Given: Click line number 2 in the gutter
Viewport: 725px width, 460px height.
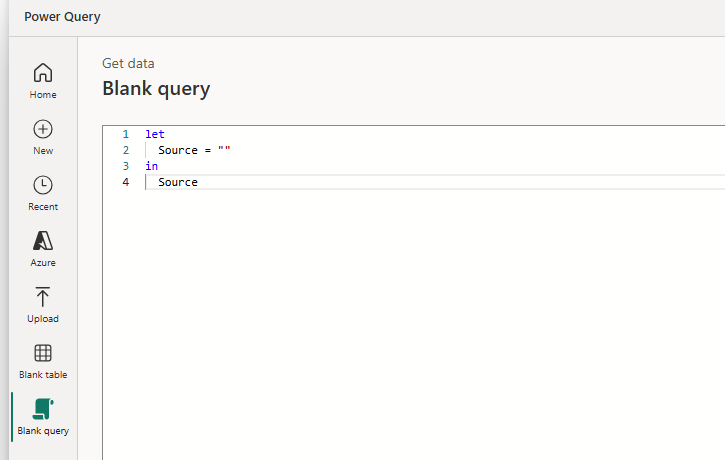Looking at the screenshot, I should (125, 150).
